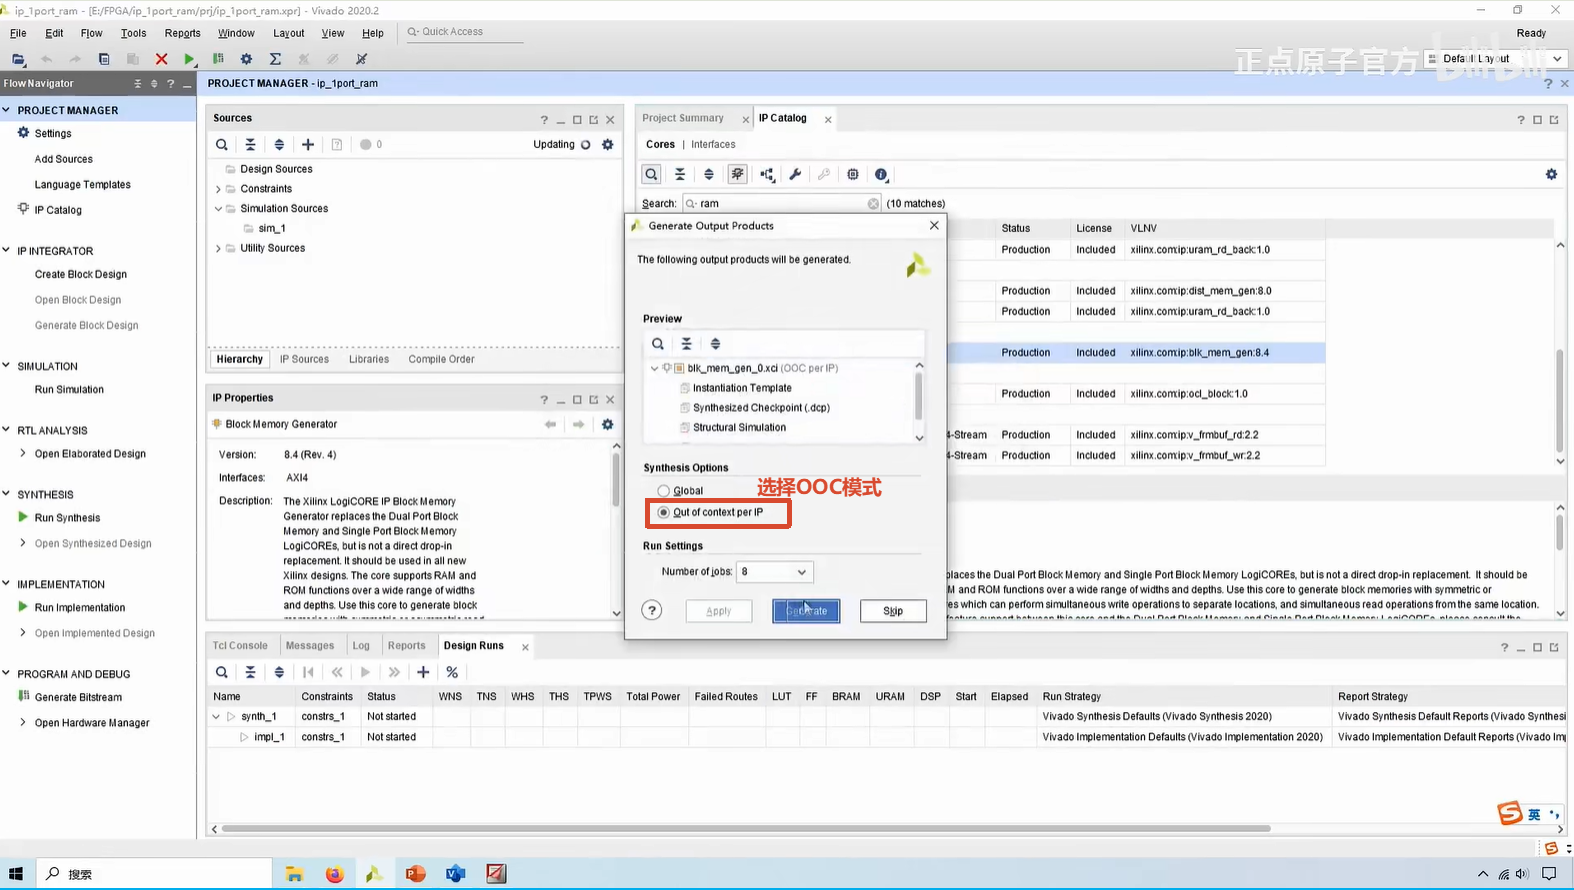Switch to the IP Sources tab
Screen dimensions: 1574x890
click(304, 359)
